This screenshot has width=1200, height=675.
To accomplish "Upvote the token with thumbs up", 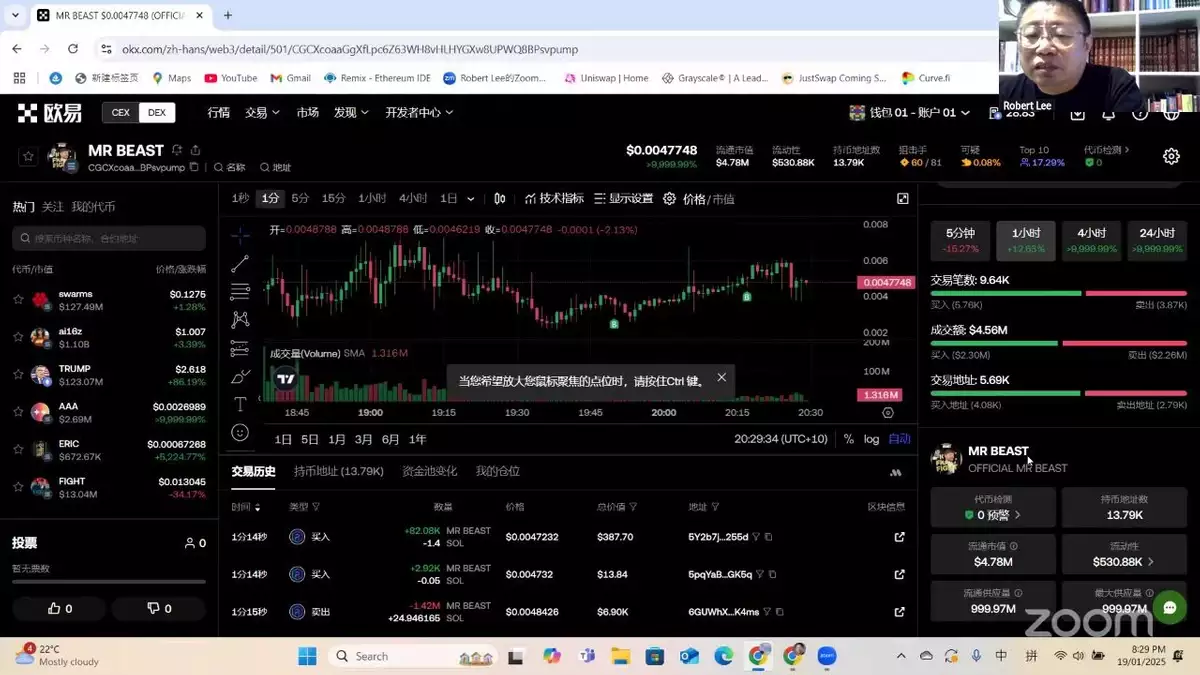I will [59, 608].
